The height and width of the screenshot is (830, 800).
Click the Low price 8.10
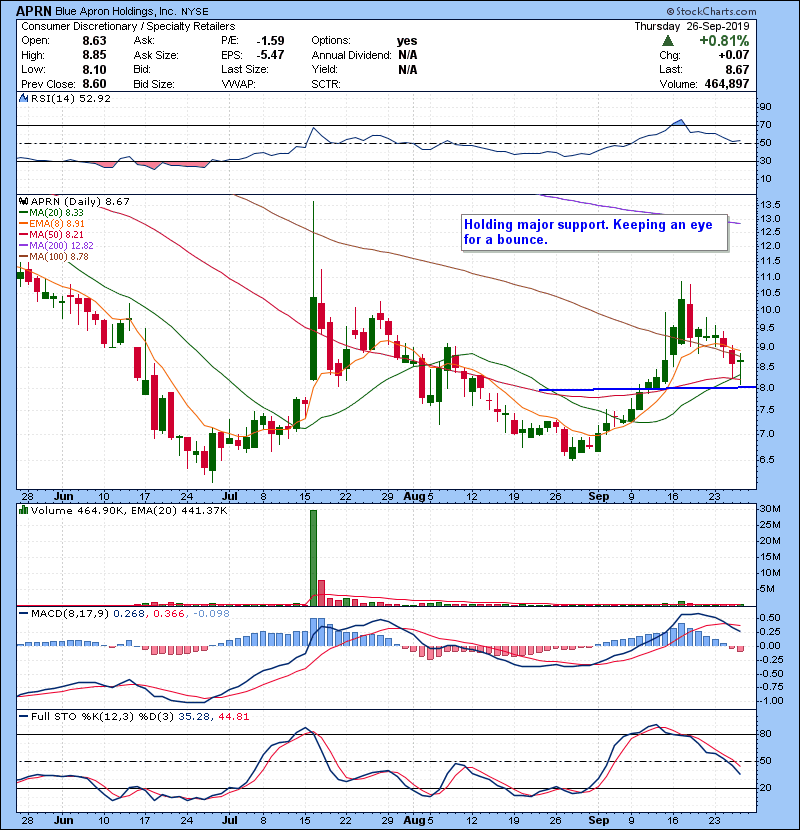click(x=94, y=70)
